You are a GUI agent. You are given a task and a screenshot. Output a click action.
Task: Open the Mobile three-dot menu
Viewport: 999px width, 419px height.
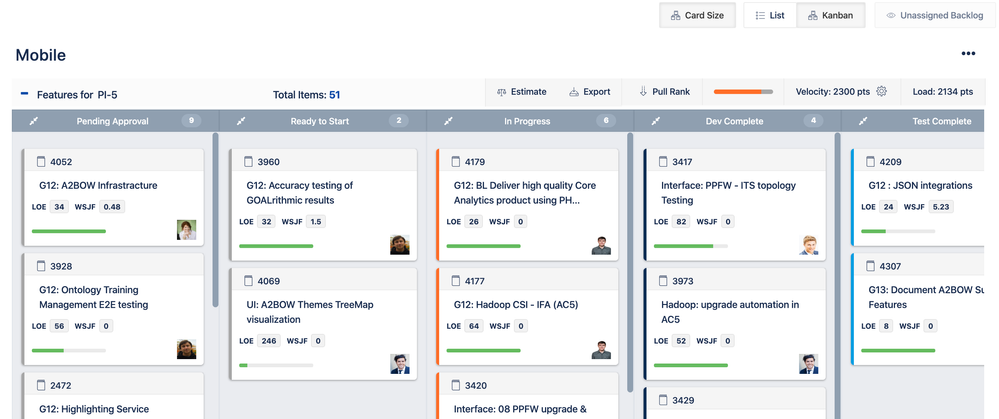(x=968, y=54)
